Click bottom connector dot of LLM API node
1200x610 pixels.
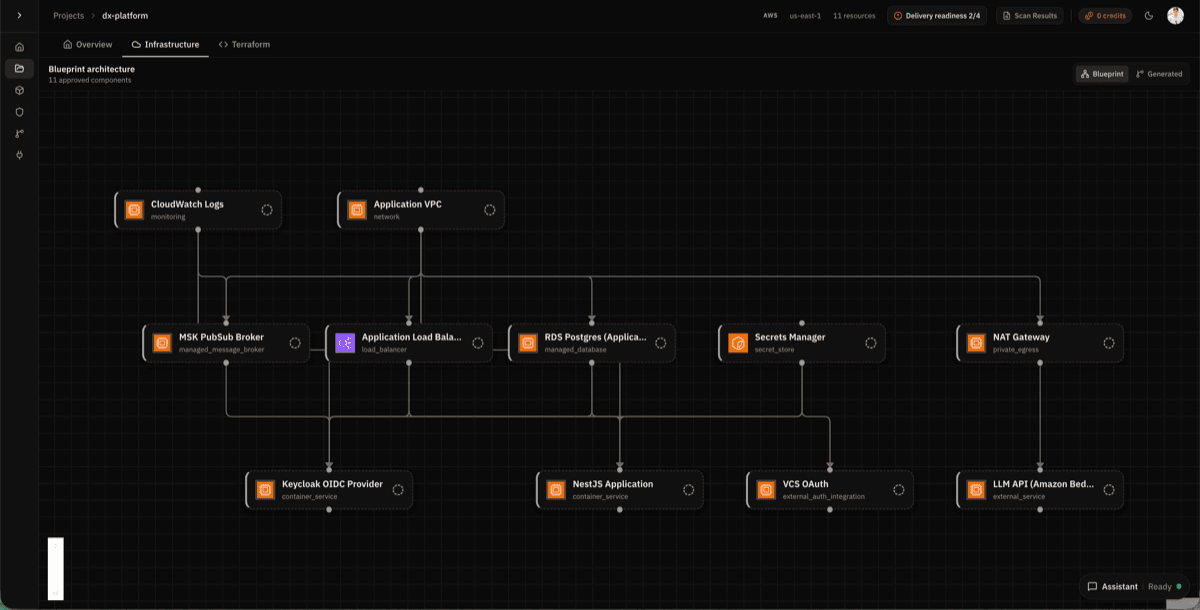pos(1040,509)
